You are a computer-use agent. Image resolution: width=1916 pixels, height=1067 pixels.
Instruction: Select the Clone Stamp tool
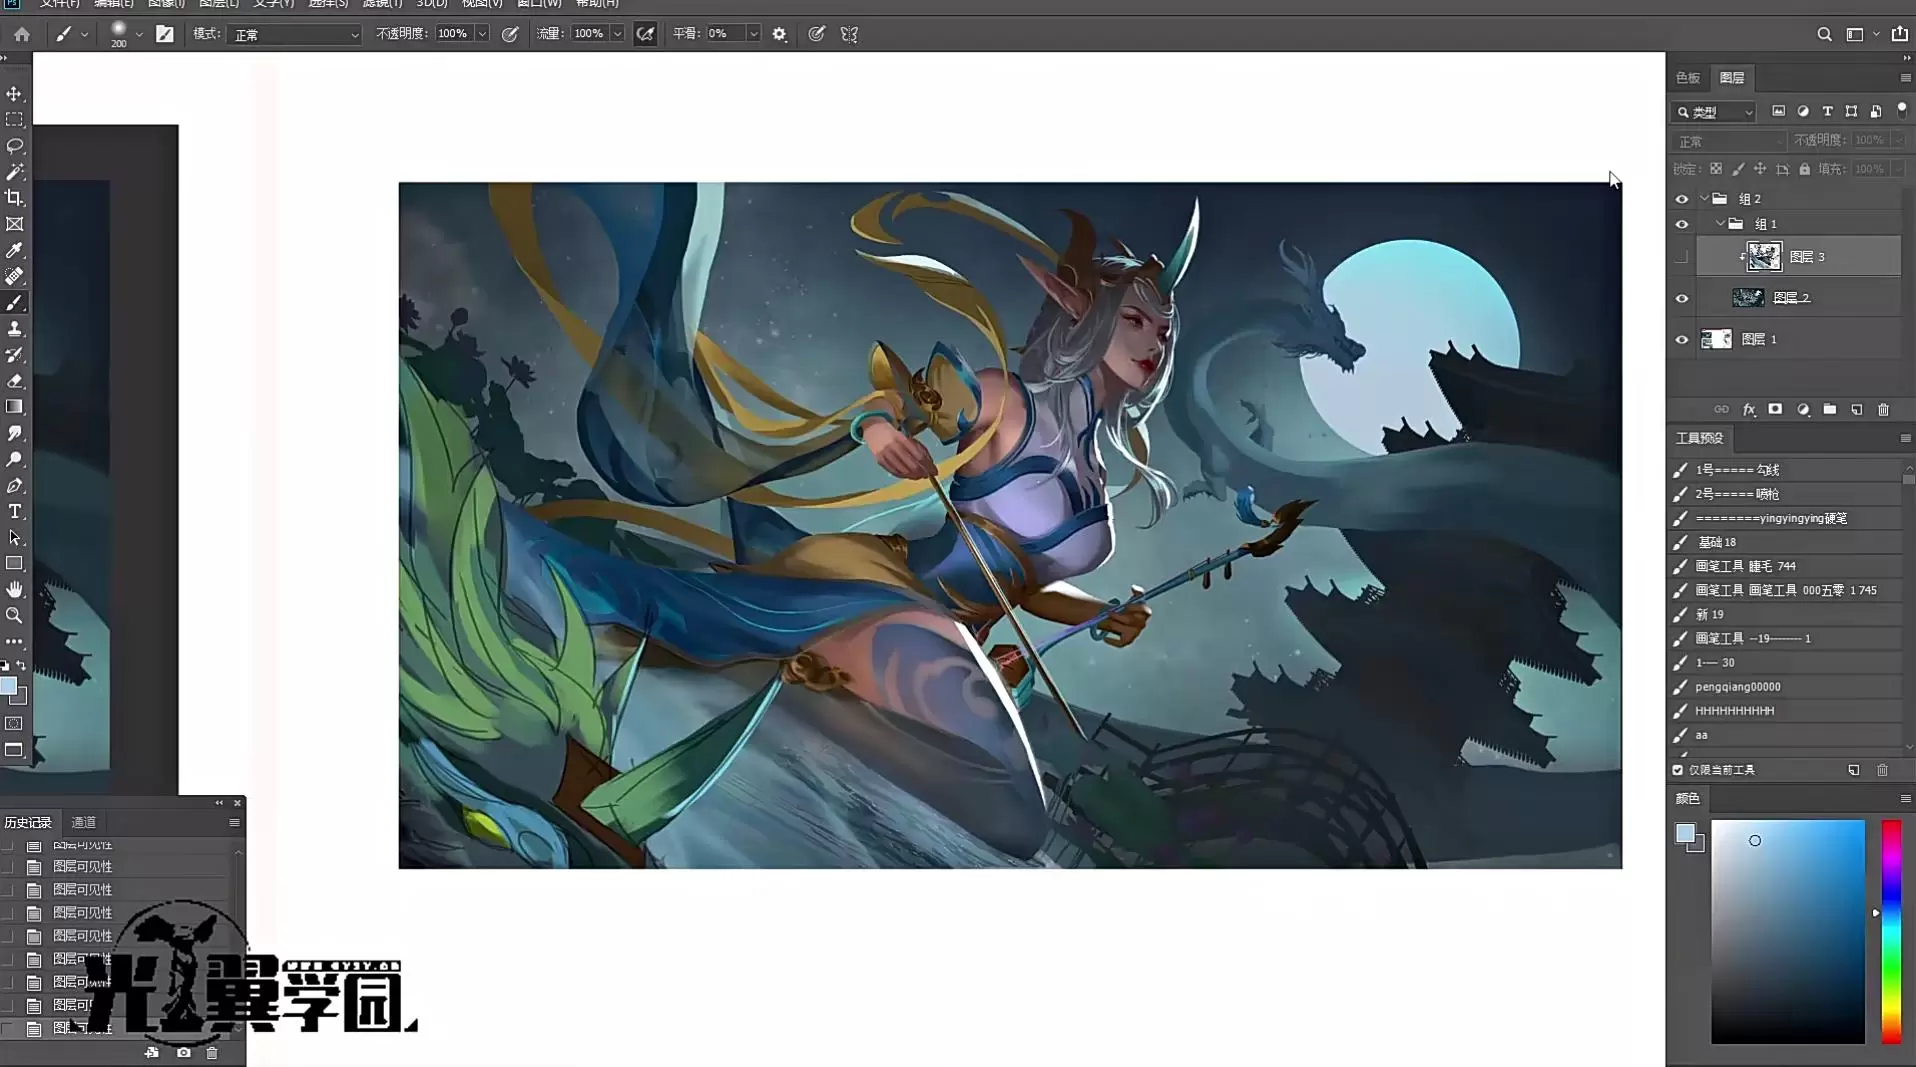tap(14, 328)
